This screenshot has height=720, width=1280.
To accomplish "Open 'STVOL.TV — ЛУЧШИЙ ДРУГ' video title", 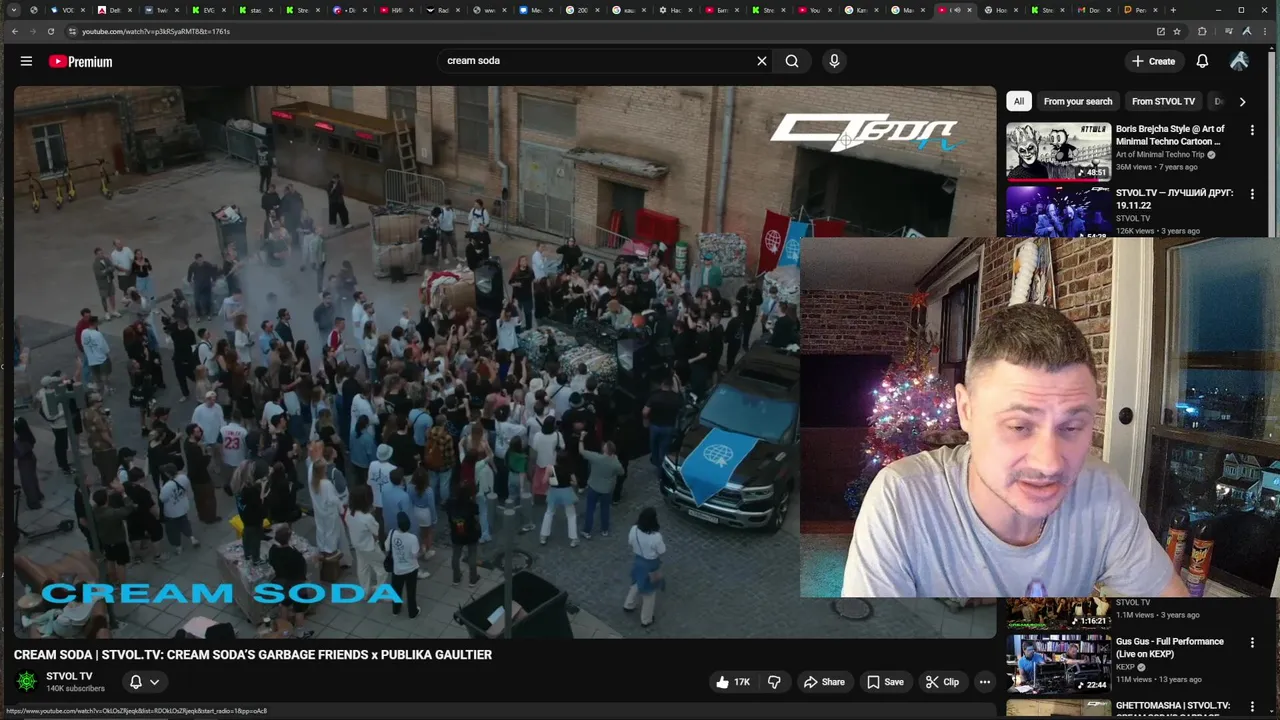I will (1174, 199).
